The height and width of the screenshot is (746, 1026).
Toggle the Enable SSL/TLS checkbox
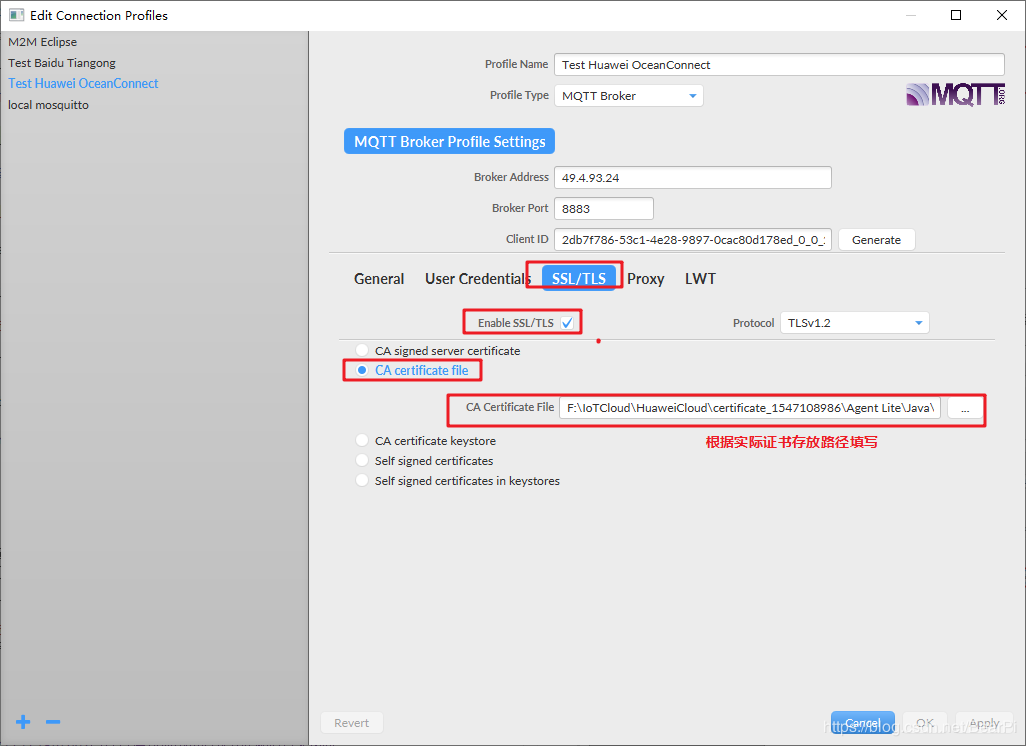pyautogui.click(x=567, y=323)
